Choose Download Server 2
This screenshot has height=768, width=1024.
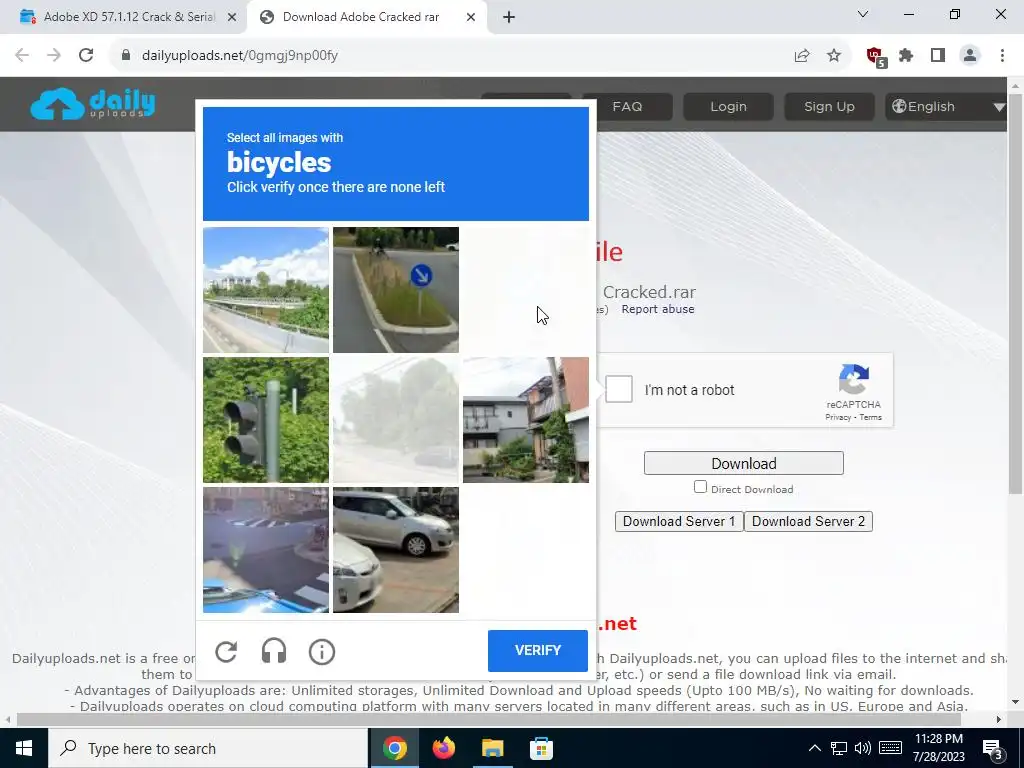point(808,521)
